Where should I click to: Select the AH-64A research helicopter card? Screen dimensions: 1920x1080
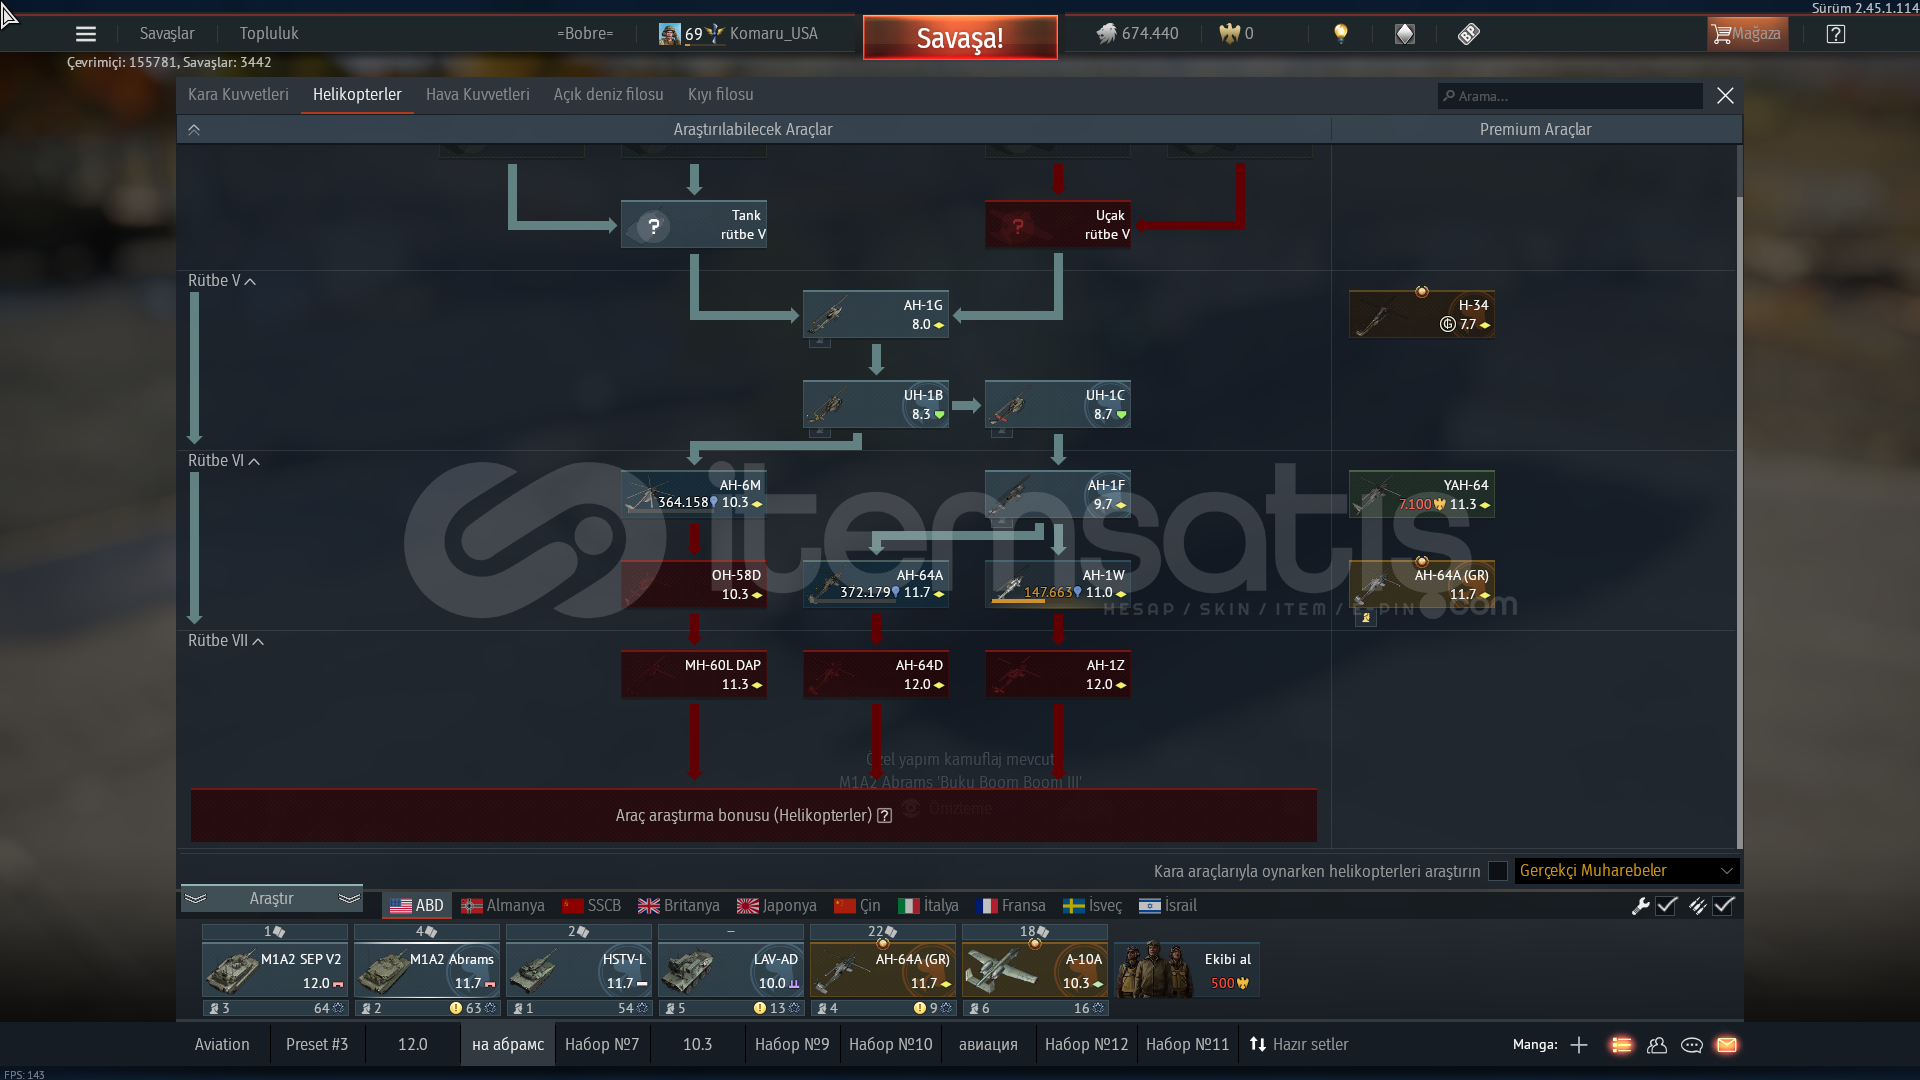[x=876, y=584]
